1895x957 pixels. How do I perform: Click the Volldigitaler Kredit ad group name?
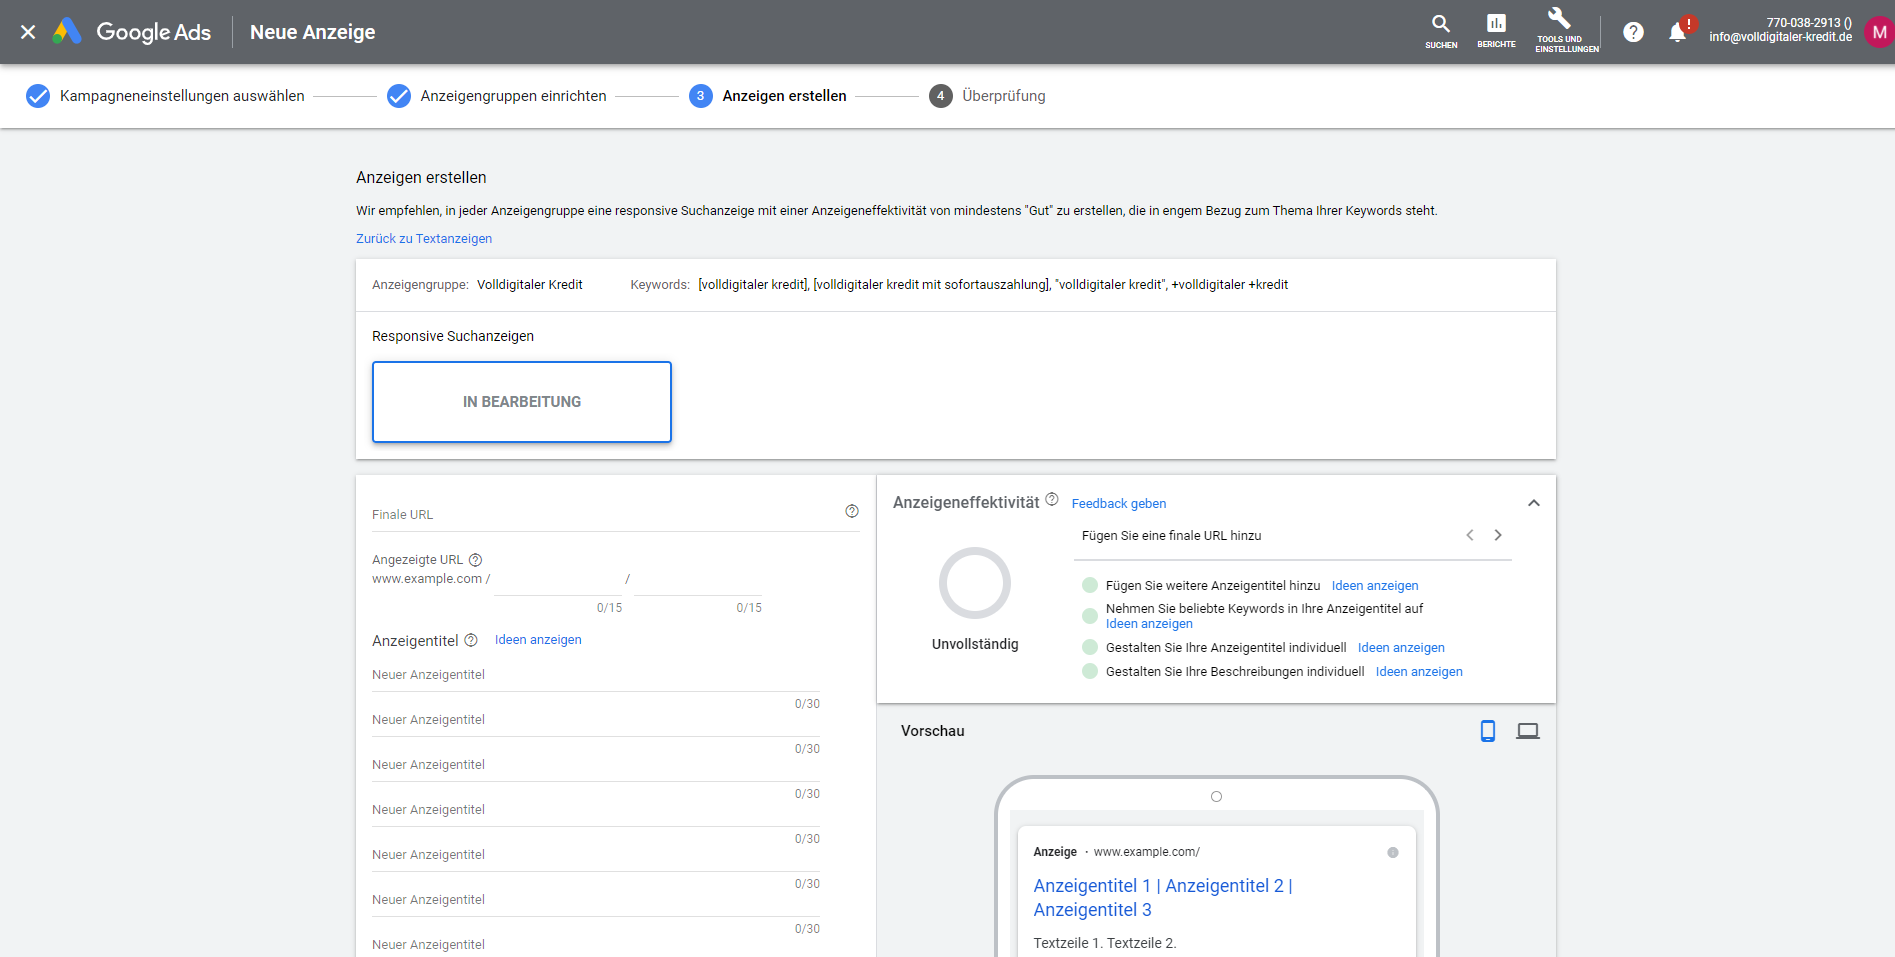[x=530, y=285]
